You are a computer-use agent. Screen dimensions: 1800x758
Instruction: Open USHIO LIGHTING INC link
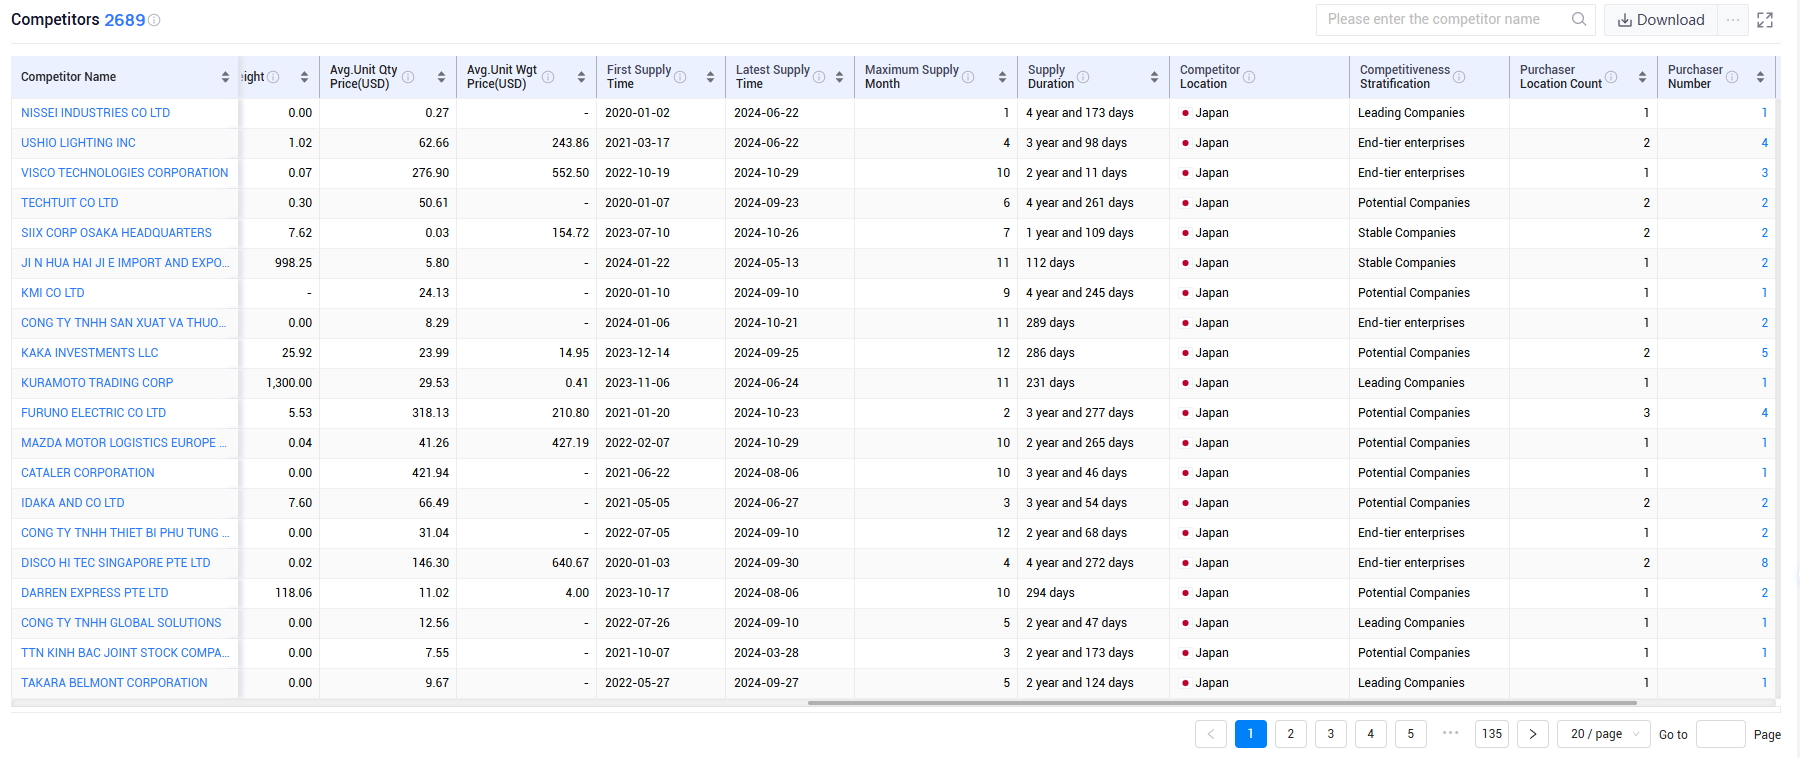pyautogui.click(x=78, y=143)
